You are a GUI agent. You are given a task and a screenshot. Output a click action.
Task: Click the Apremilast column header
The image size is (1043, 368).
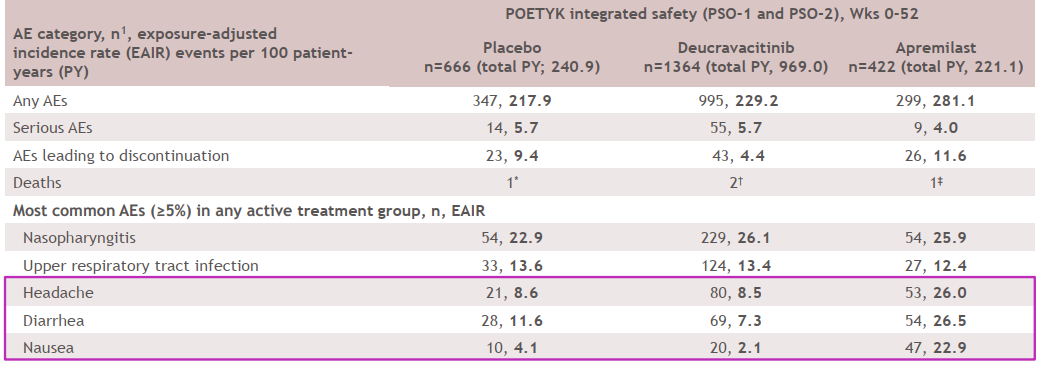point(938,57)
